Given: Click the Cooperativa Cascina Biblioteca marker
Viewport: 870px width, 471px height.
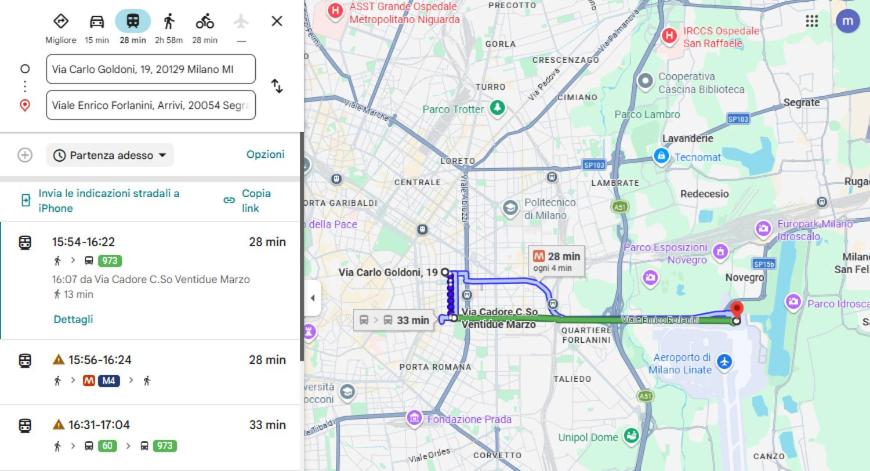Looking at the screenshot, I should pos(645,82).
